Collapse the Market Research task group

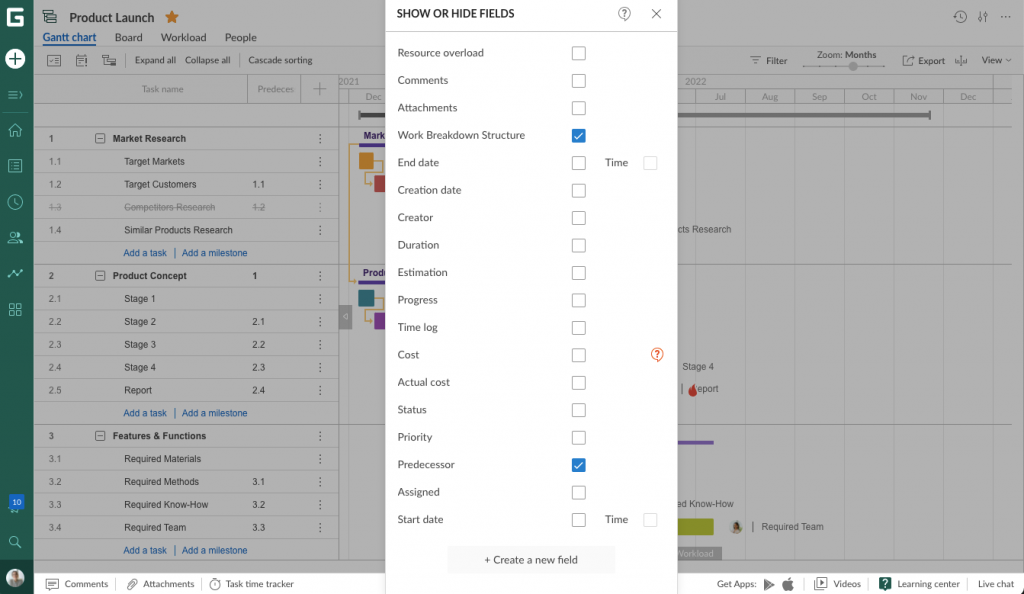point(98,138)
